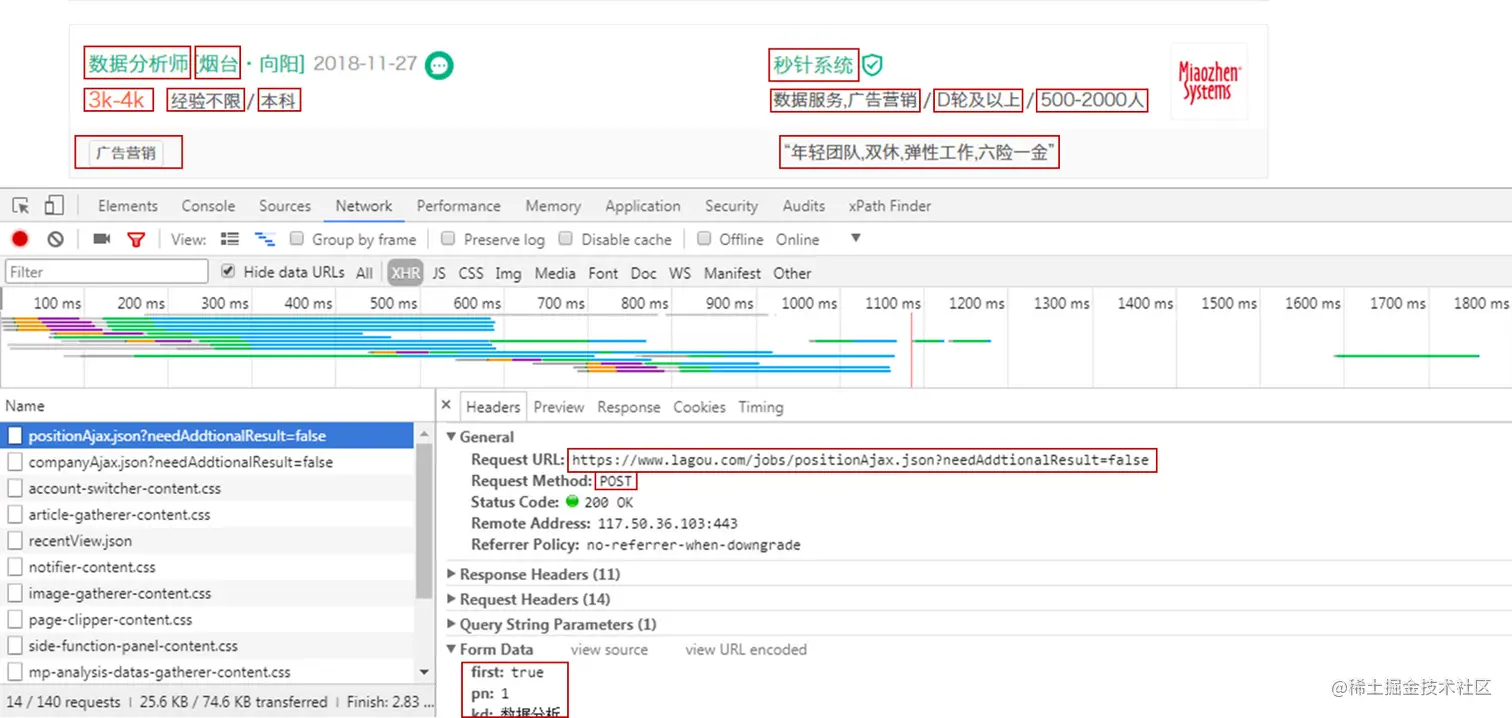The width and height of the screenshot is (1512, 718).
Task: Toggle device toolbar icon
Action: tap(54, 206)
